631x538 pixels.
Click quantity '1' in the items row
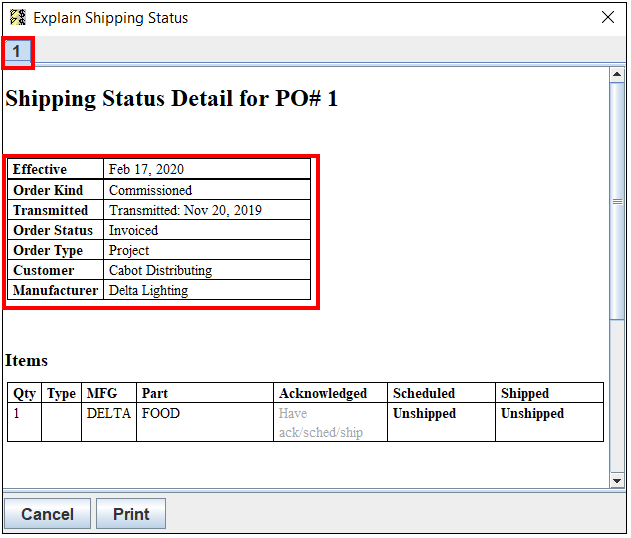(16, 414)
